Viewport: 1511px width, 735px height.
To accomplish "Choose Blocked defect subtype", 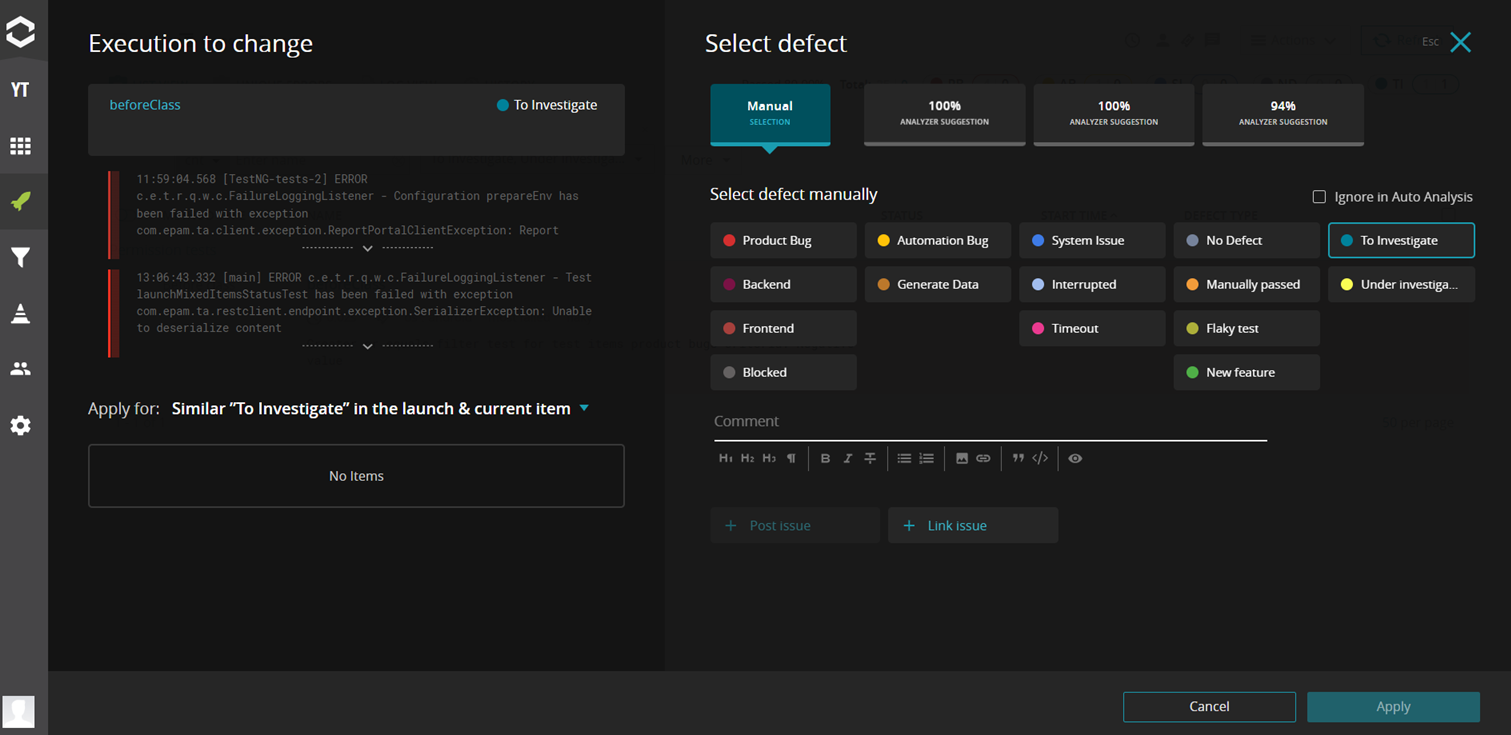I will tap(783, 372).
